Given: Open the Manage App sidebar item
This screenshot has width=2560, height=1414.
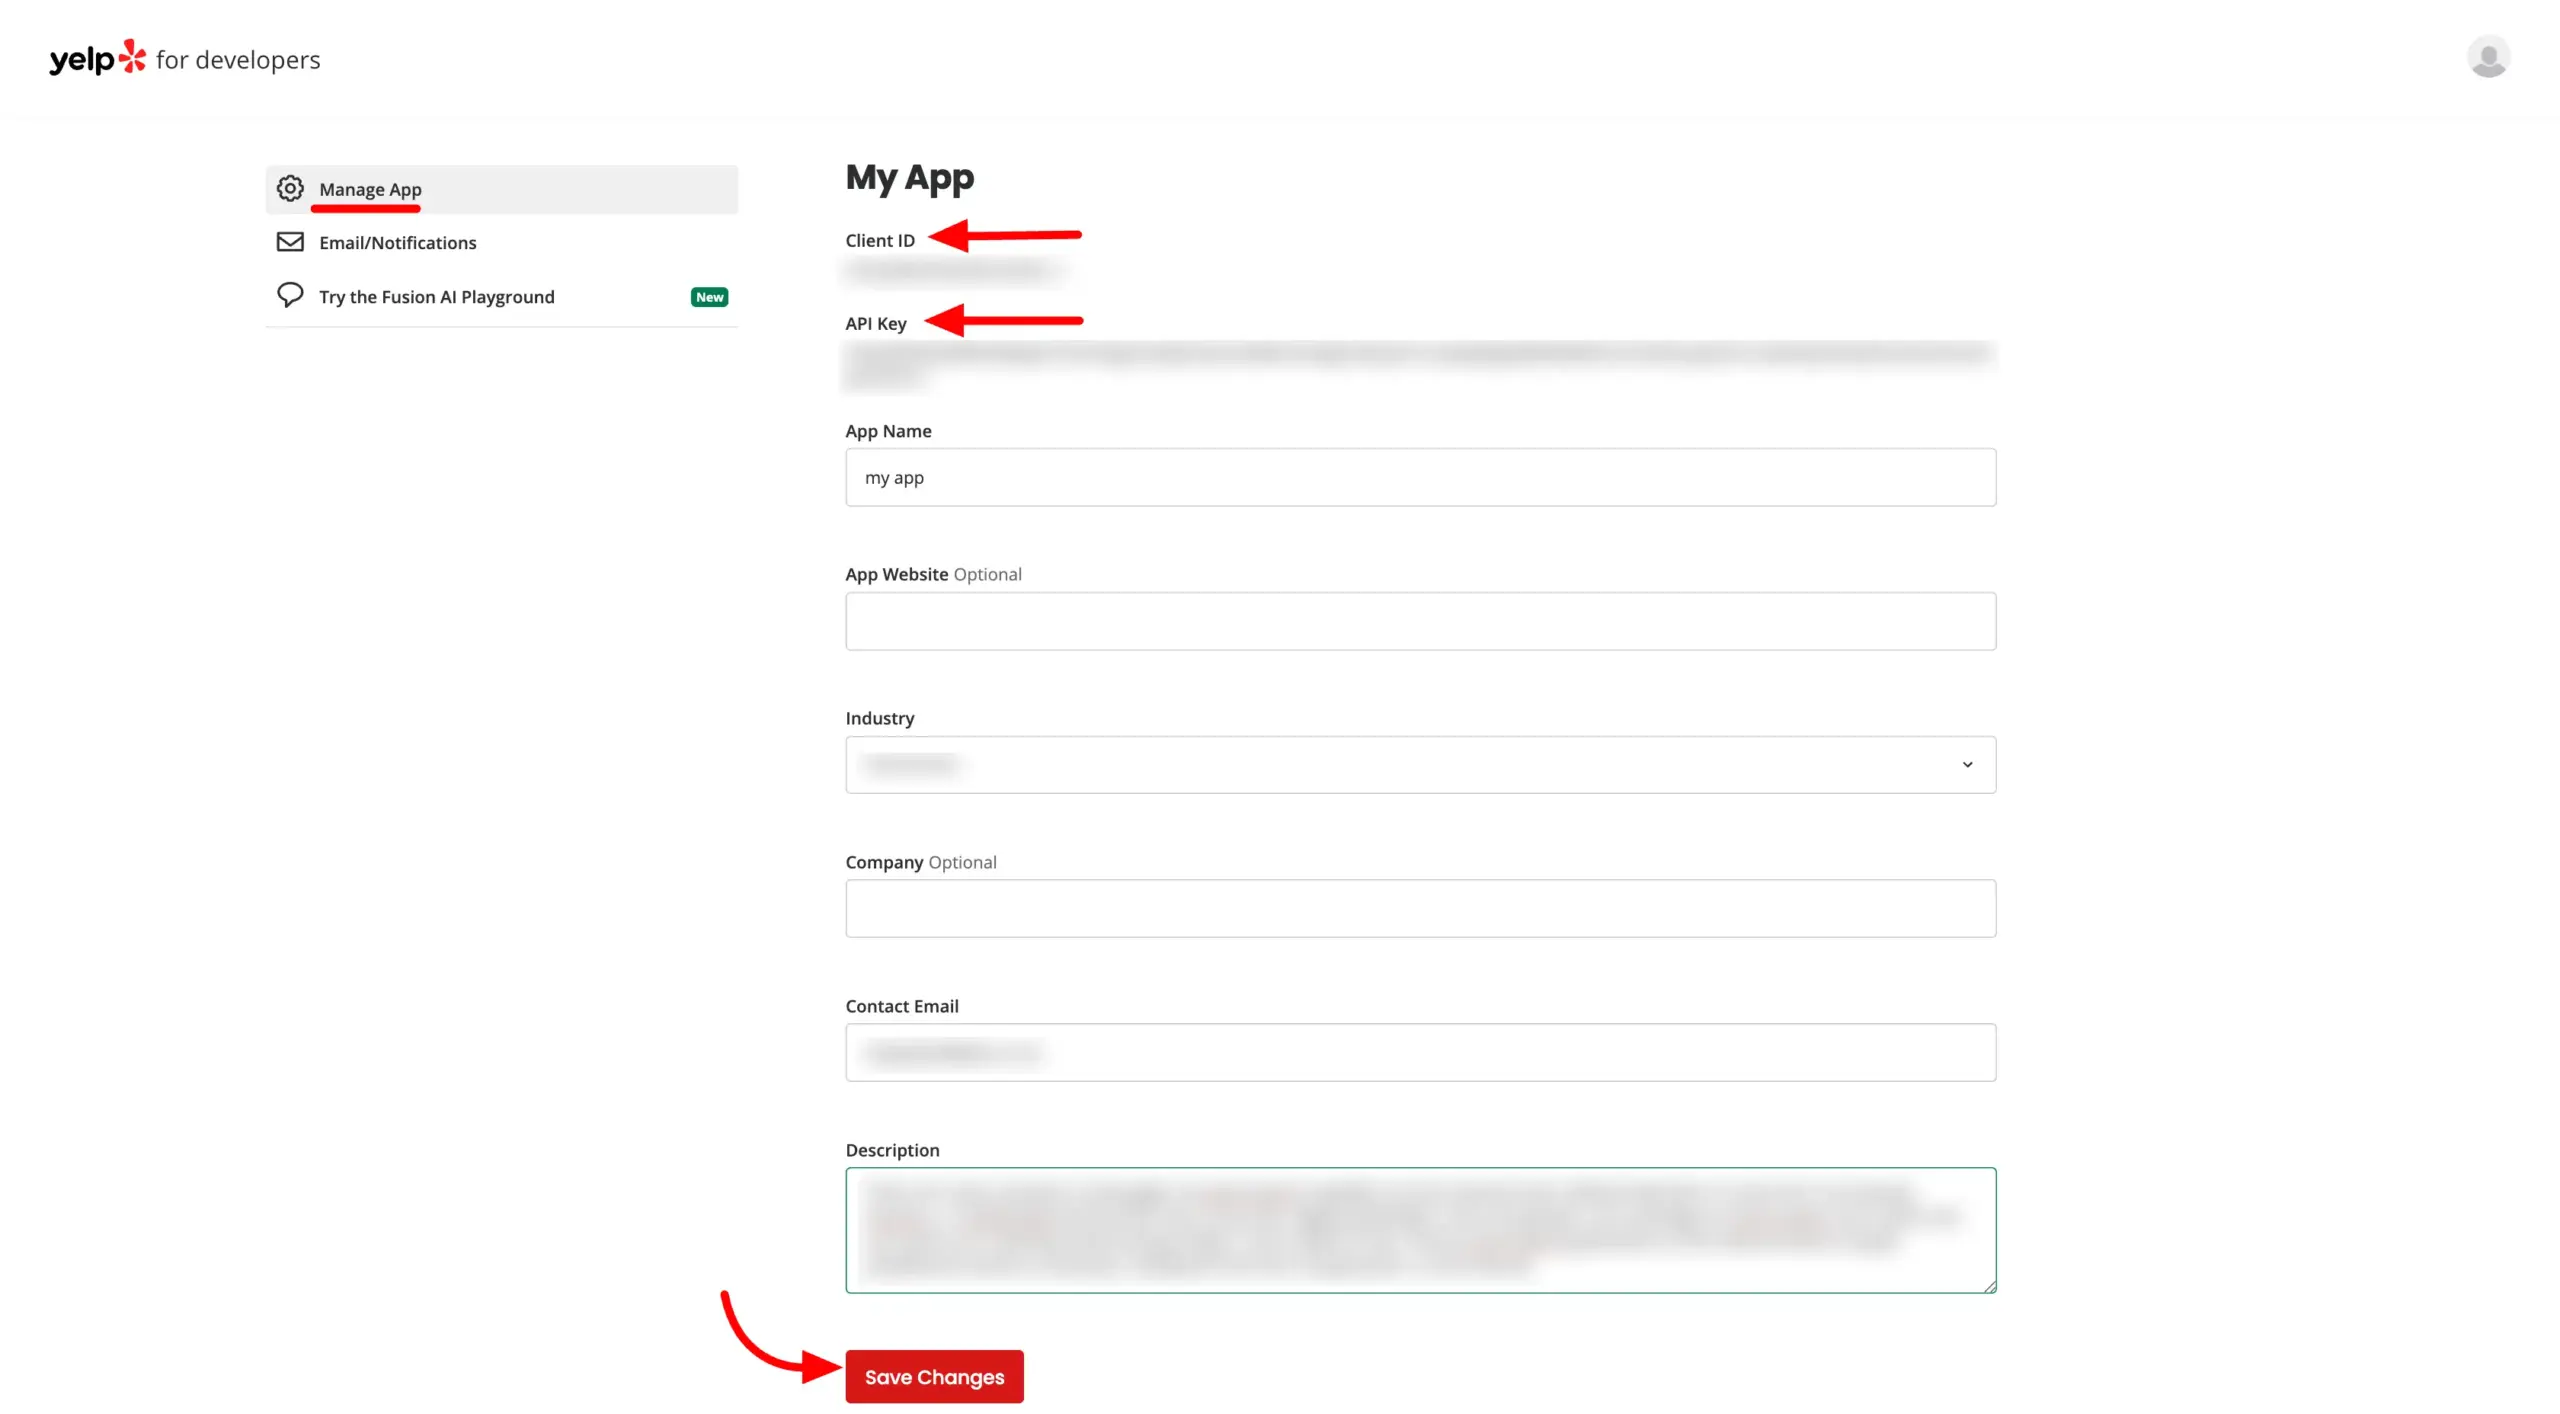Looking at the screenshot, I should (x=502, y=189).
